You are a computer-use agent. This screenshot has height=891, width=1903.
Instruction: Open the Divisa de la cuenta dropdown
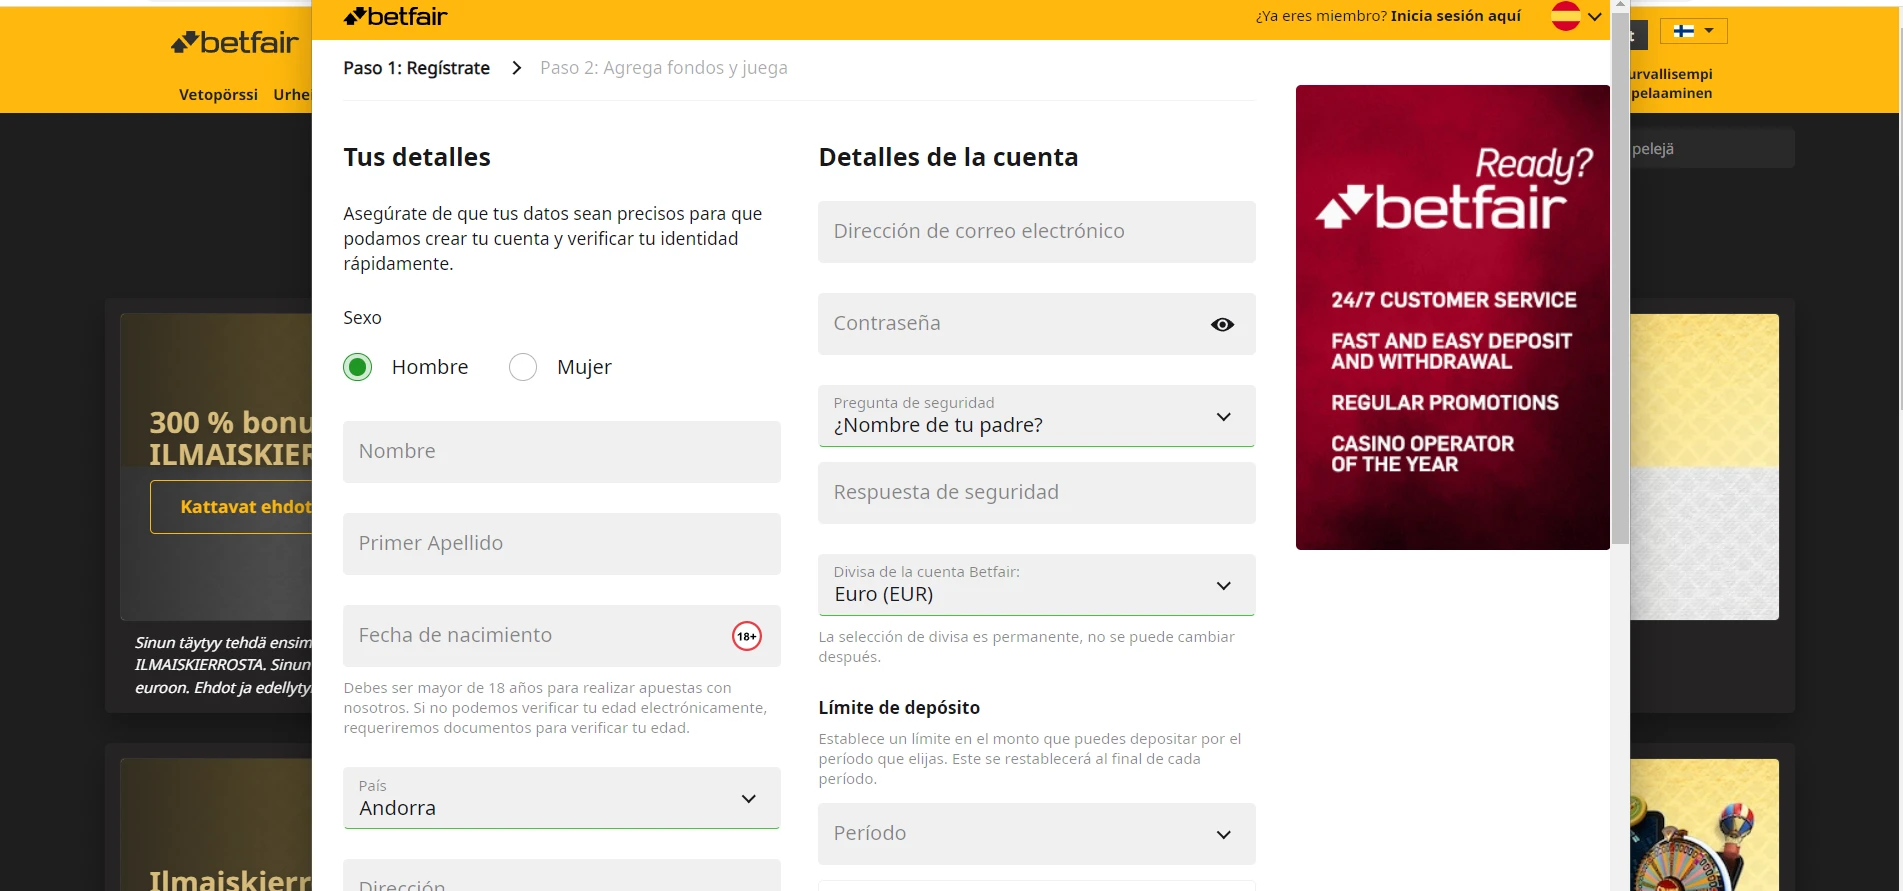(1036, 585)
